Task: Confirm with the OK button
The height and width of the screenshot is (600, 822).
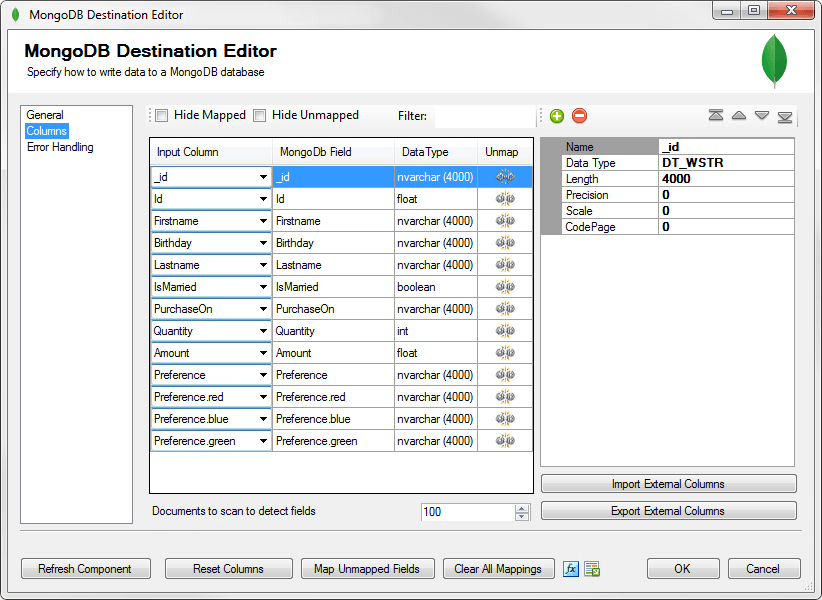Action: coord(683,569)
